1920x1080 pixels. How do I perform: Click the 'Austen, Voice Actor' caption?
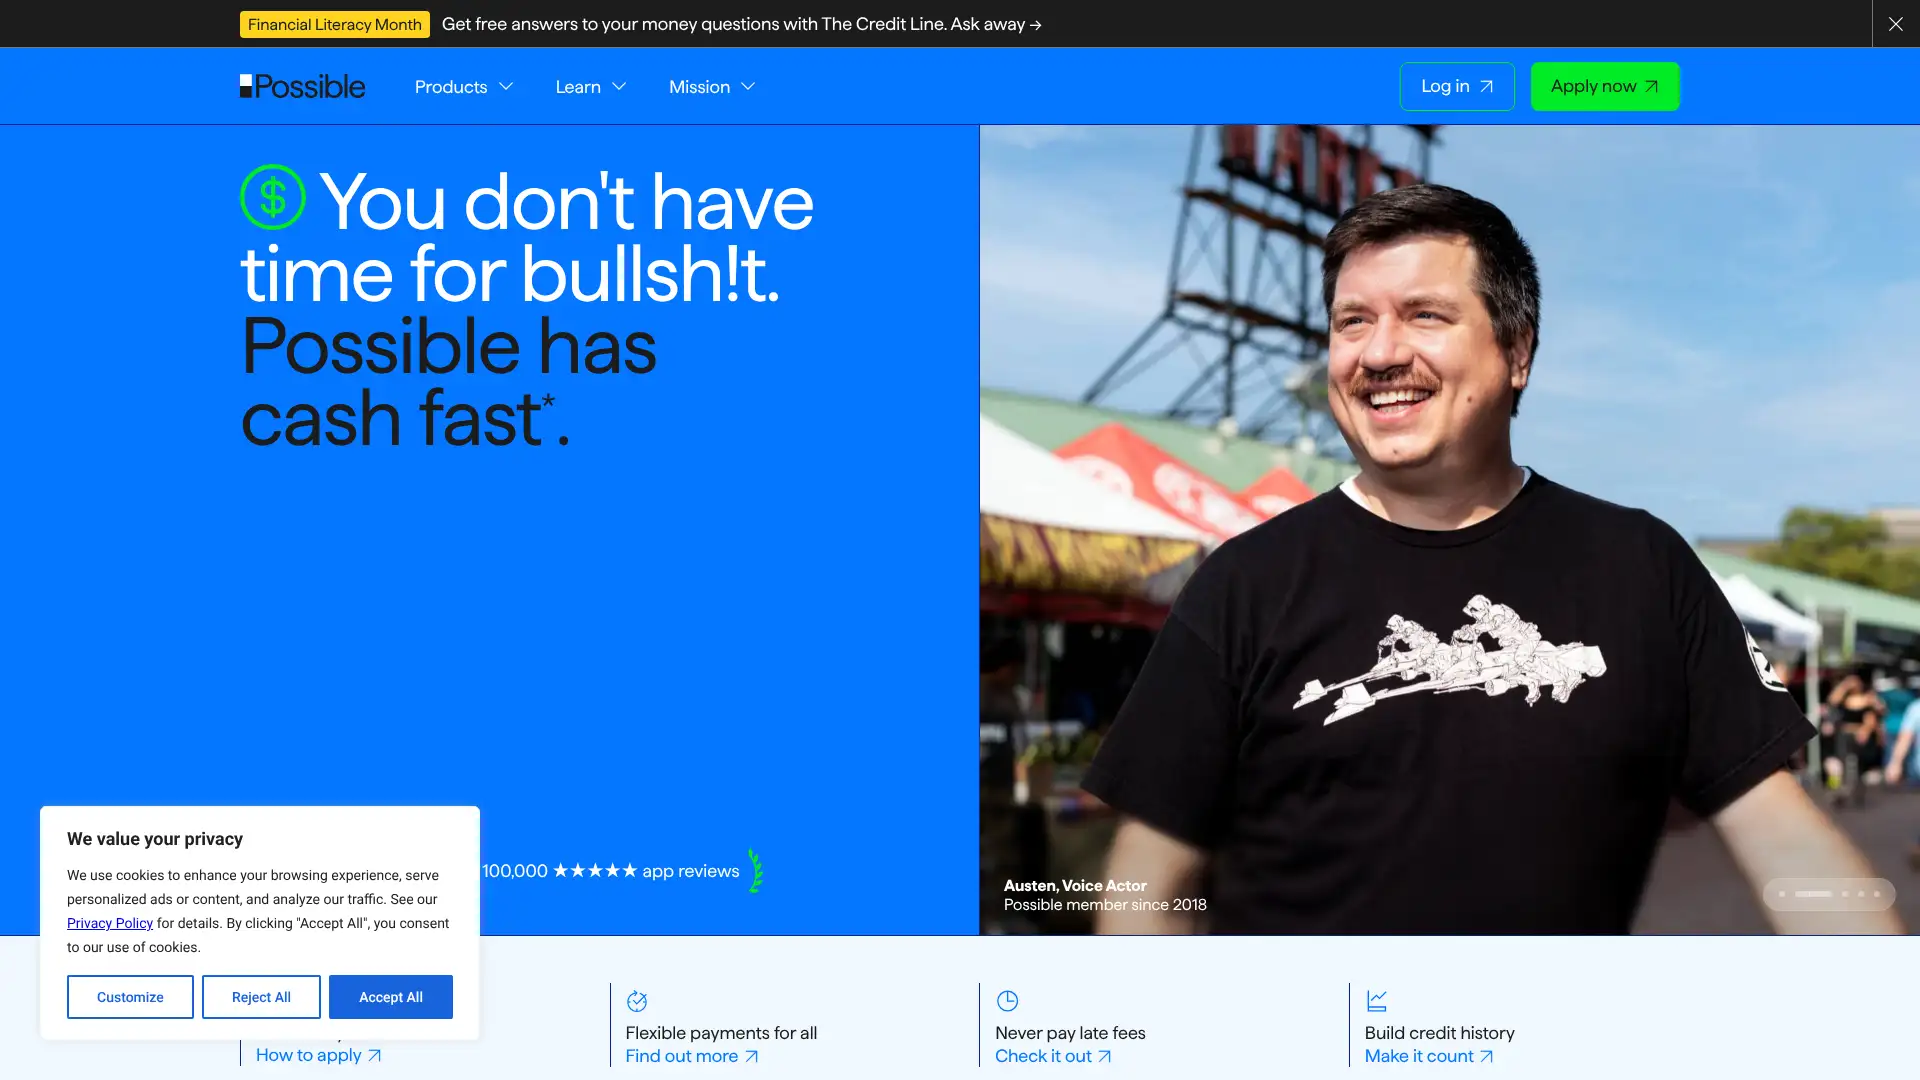tap(1075, 885)
